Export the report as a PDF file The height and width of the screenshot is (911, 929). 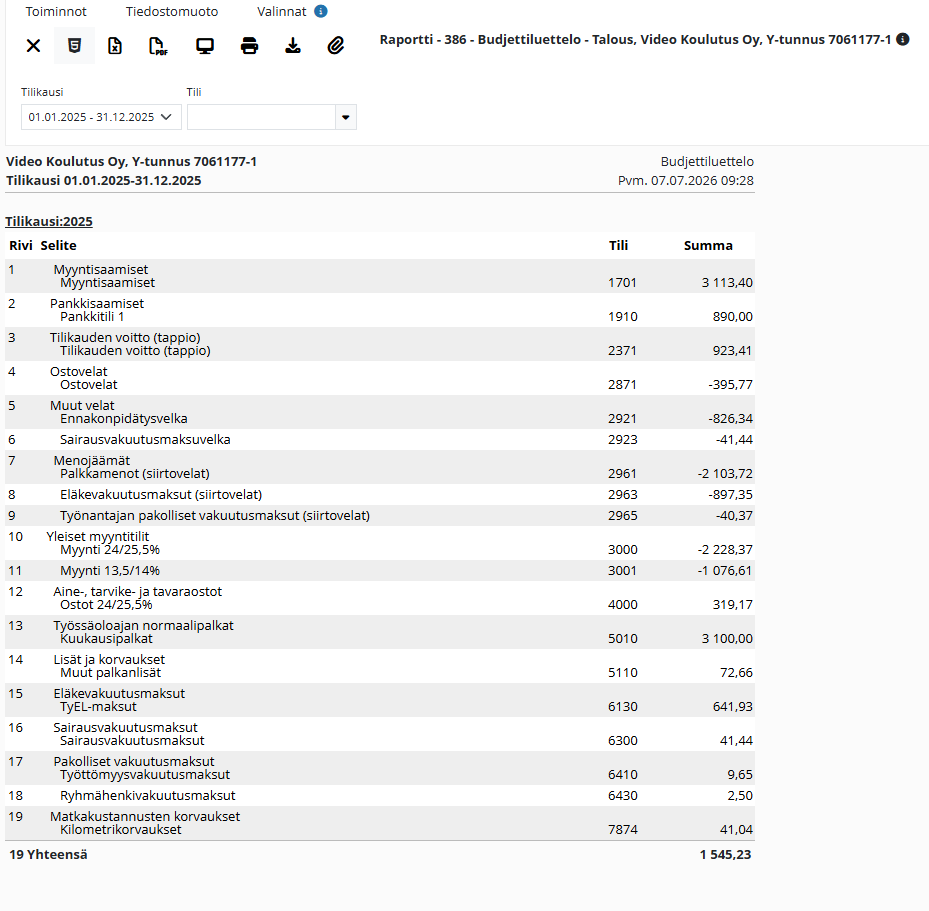[158, 46]
